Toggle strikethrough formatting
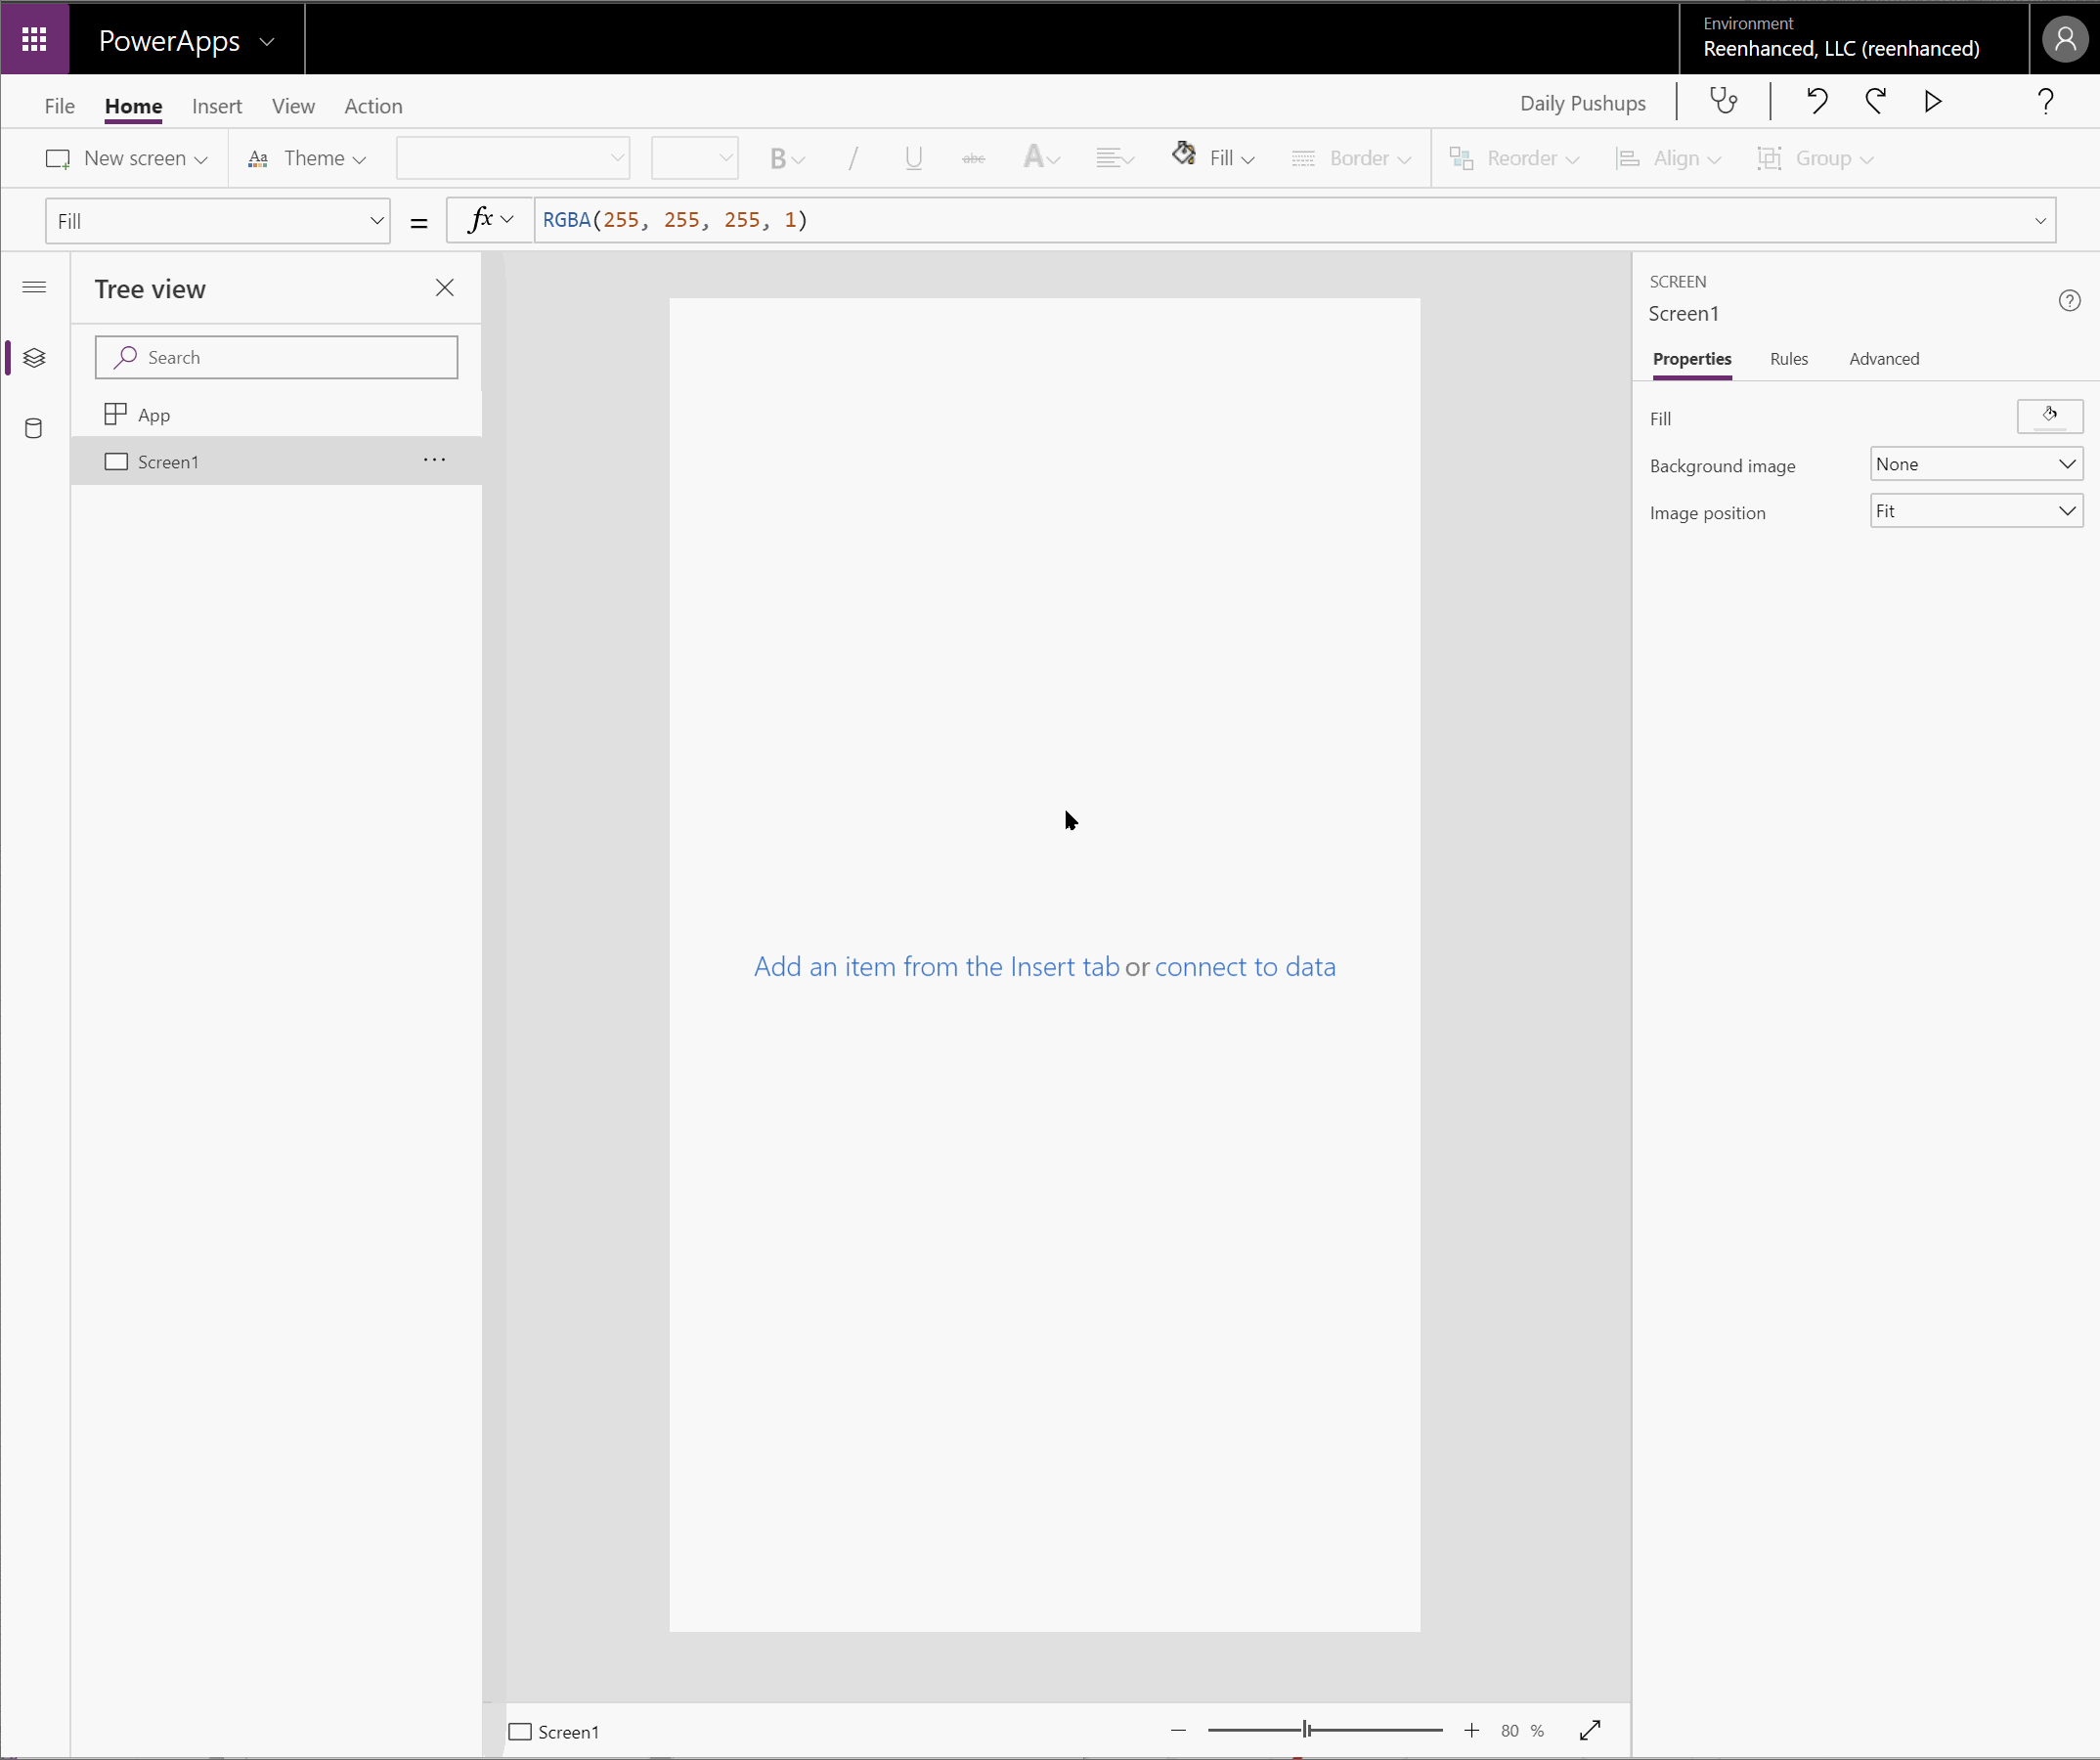The height and width of the screenshot is (1760, 2100). [972, 158]
